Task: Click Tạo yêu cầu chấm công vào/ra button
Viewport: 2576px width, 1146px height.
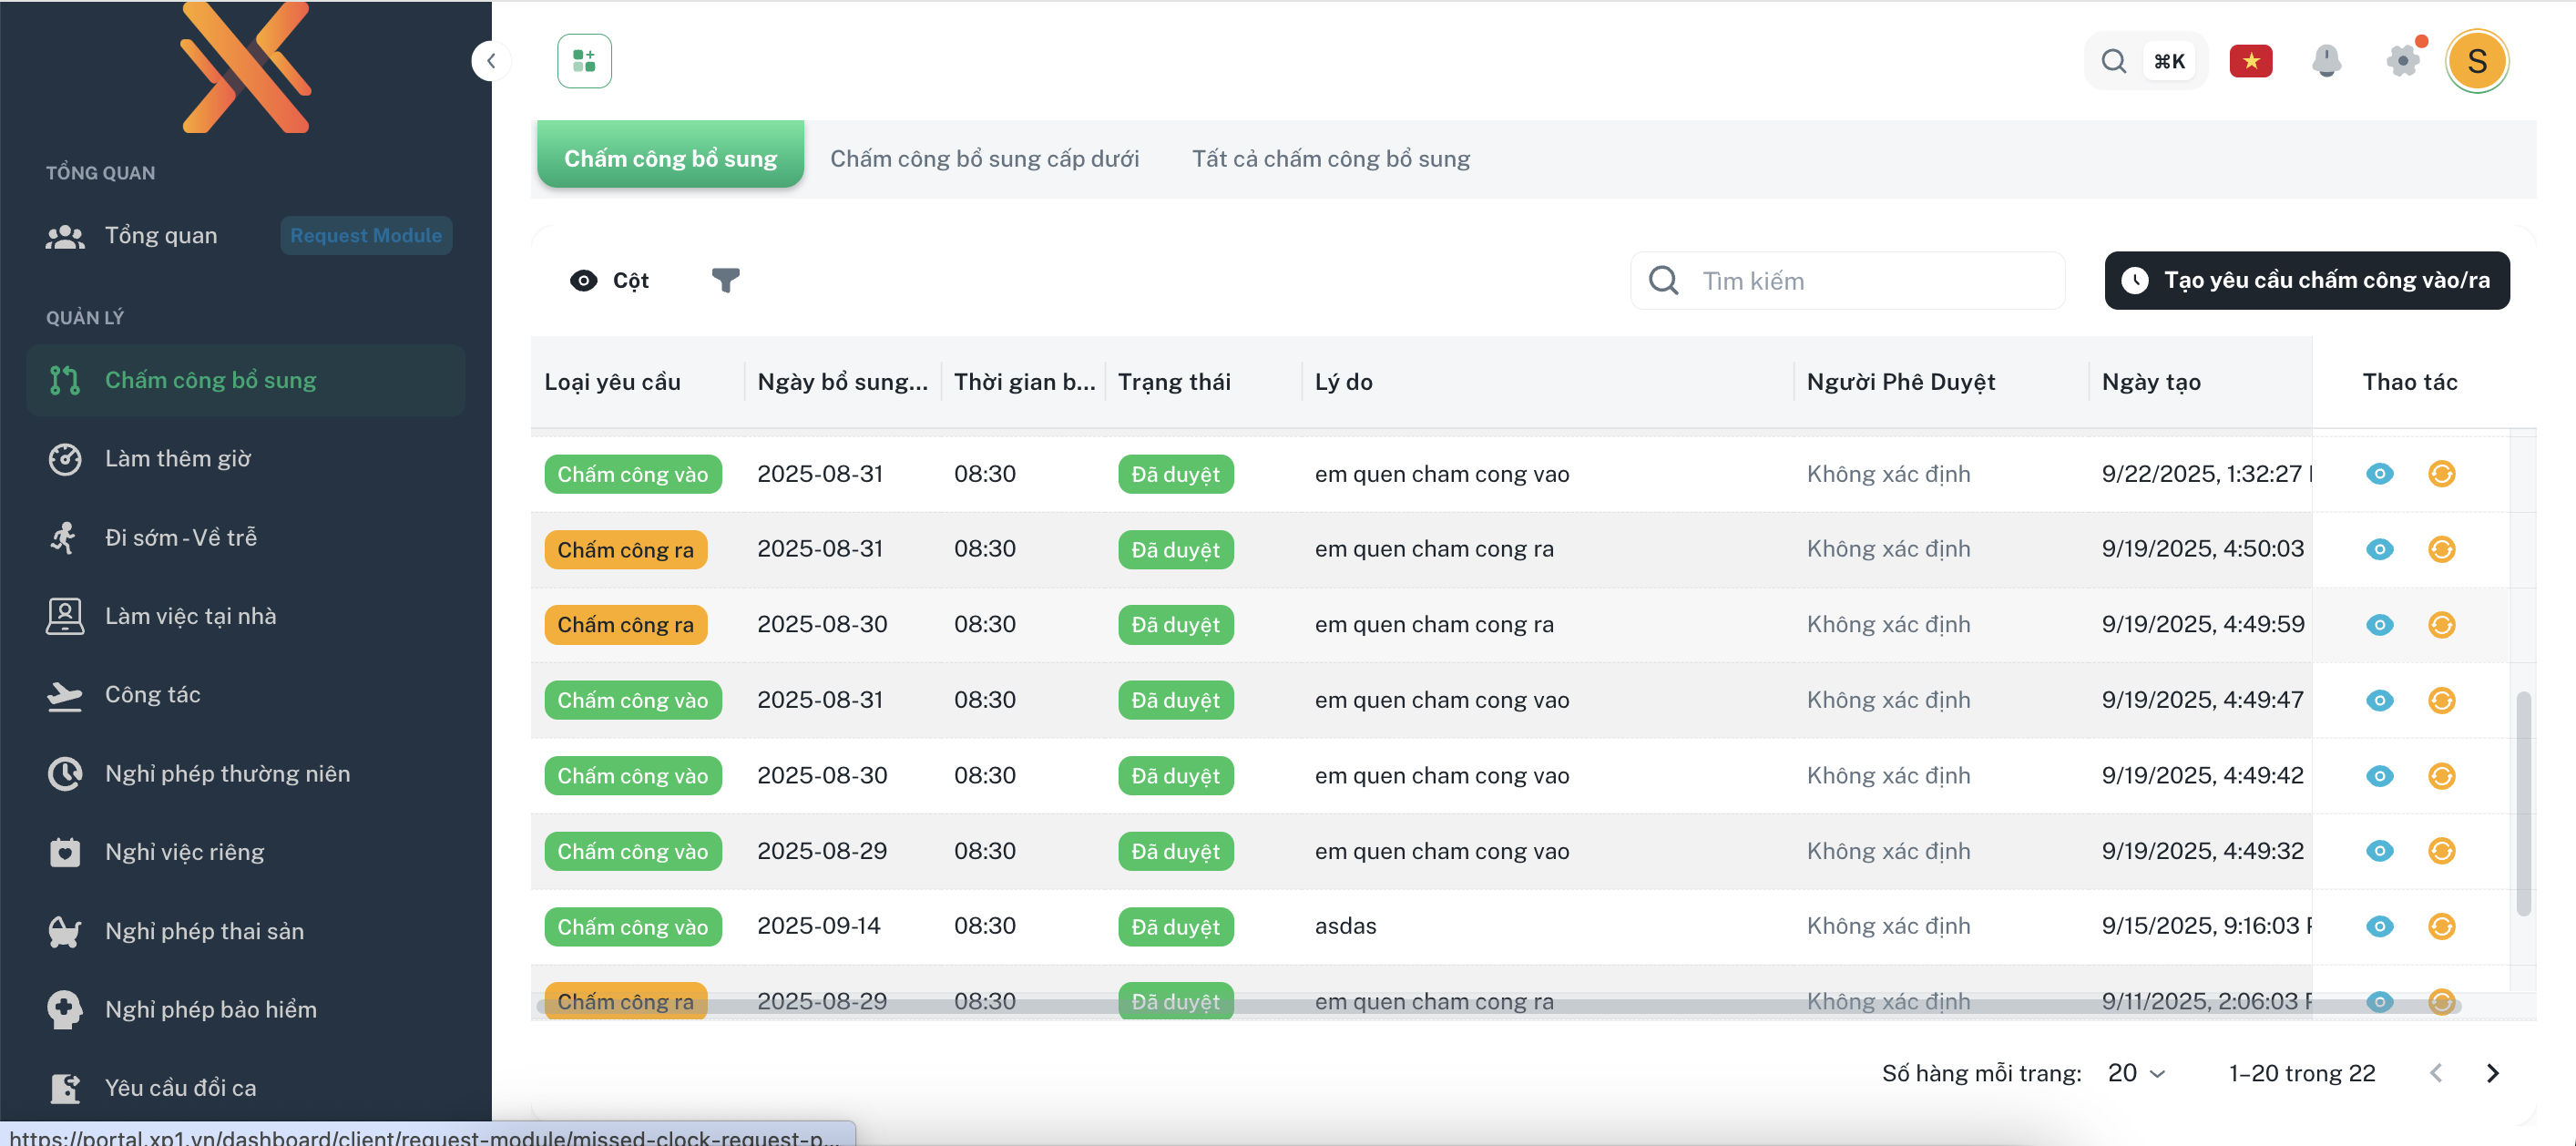Action: [x=2306, y=281]
